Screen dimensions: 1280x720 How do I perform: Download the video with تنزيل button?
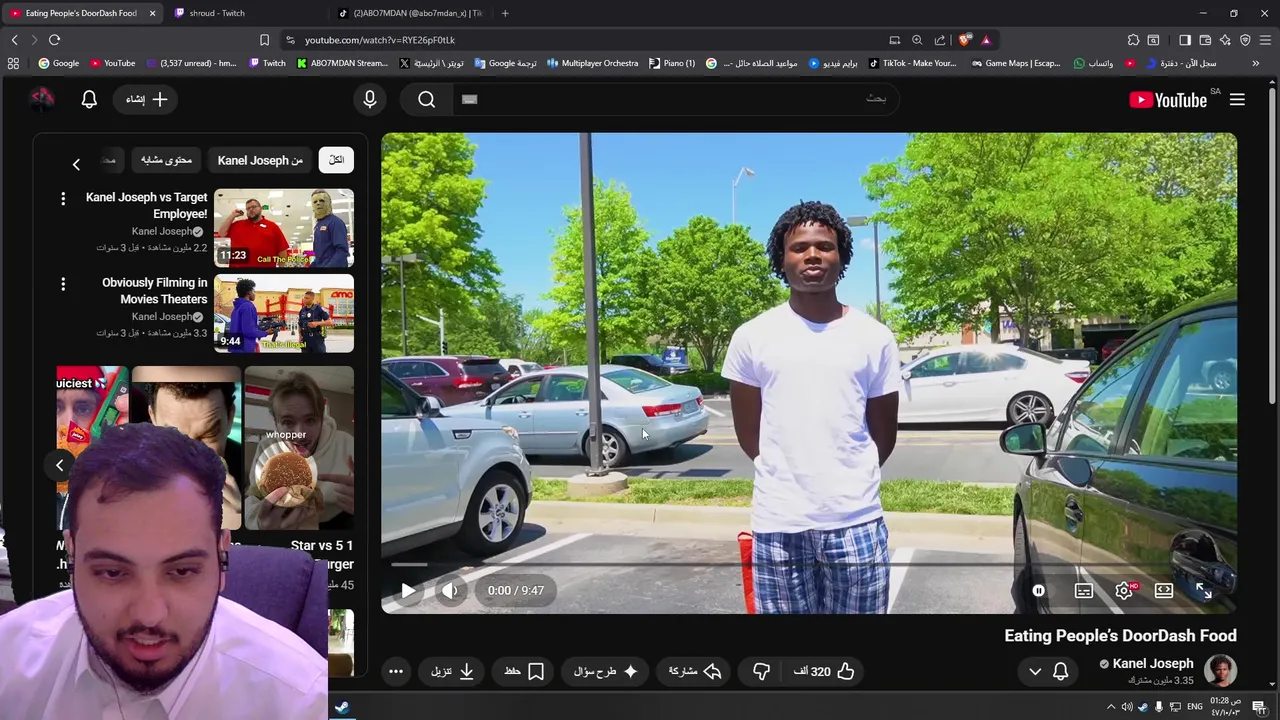tap(453, 672)
